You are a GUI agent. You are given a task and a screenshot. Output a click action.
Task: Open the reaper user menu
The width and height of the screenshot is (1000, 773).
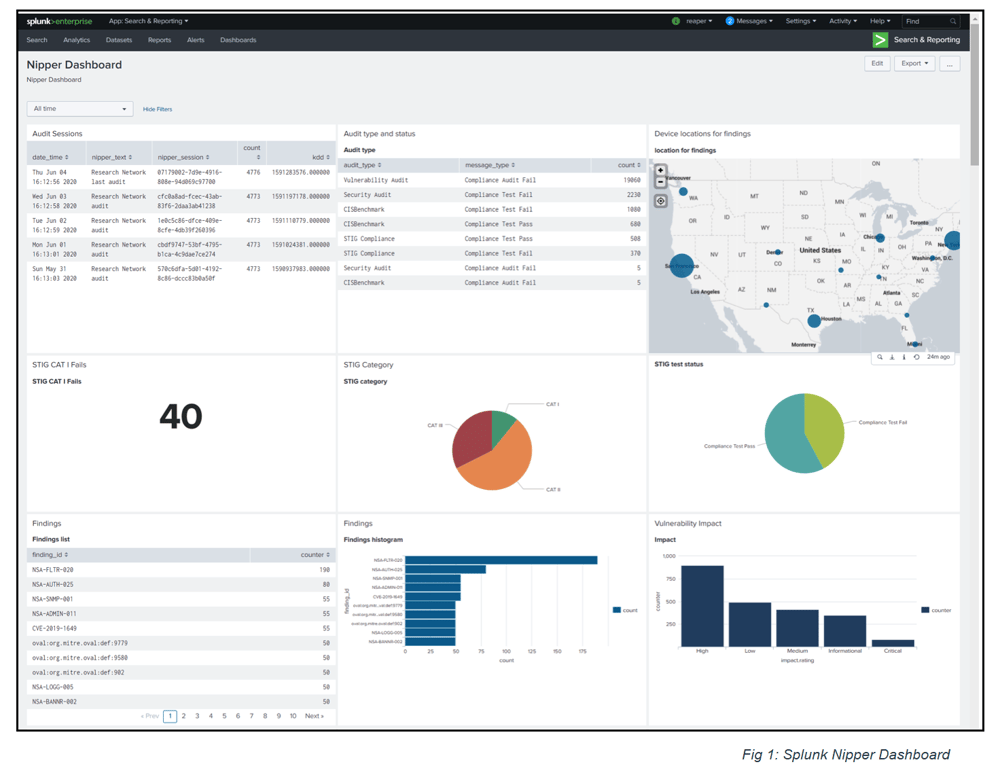(696, 20)
